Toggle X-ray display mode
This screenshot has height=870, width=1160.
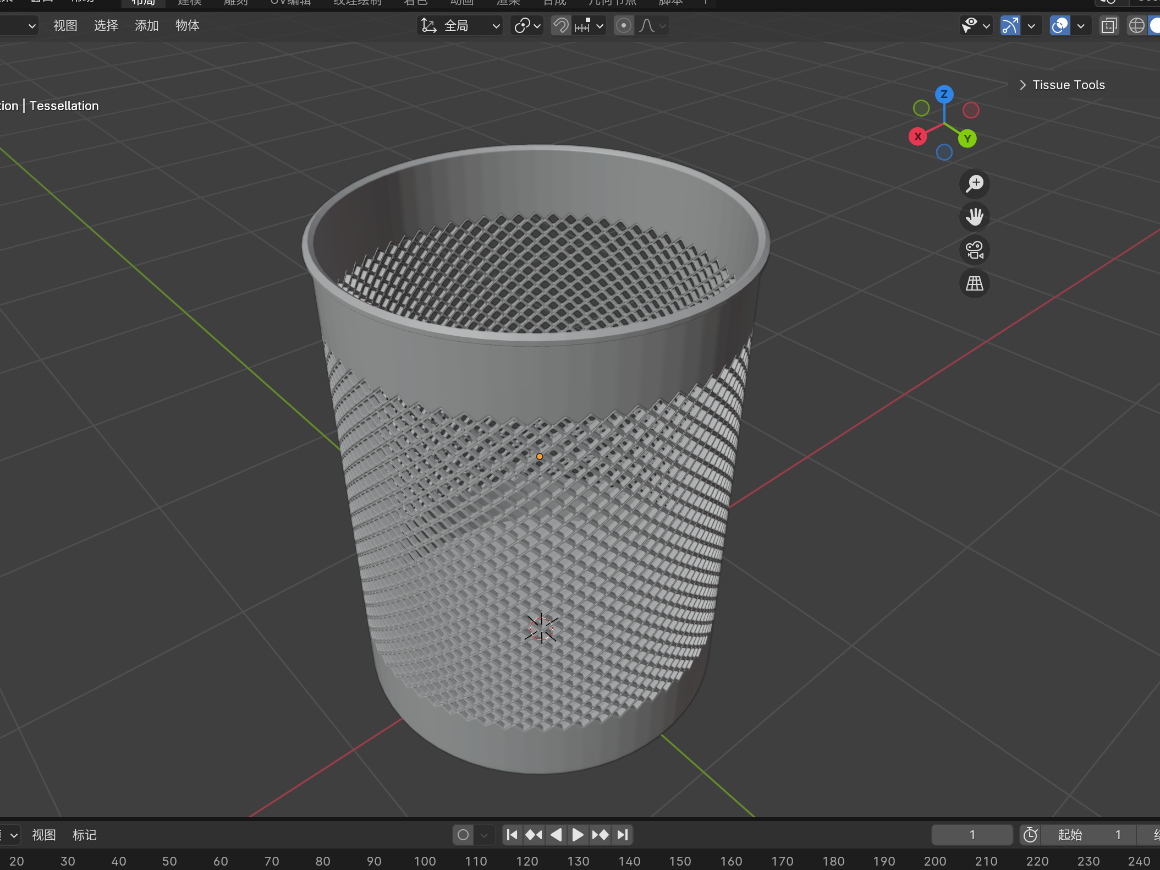1108,26
